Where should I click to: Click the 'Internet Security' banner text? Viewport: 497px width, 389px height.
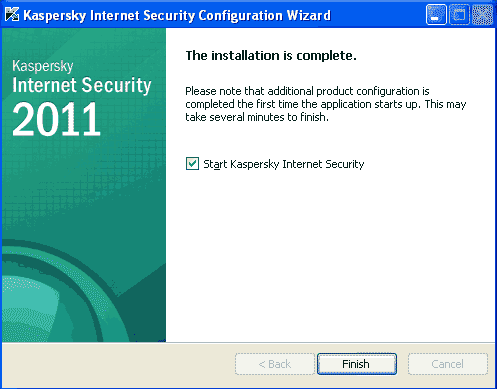tap(82, 85)
